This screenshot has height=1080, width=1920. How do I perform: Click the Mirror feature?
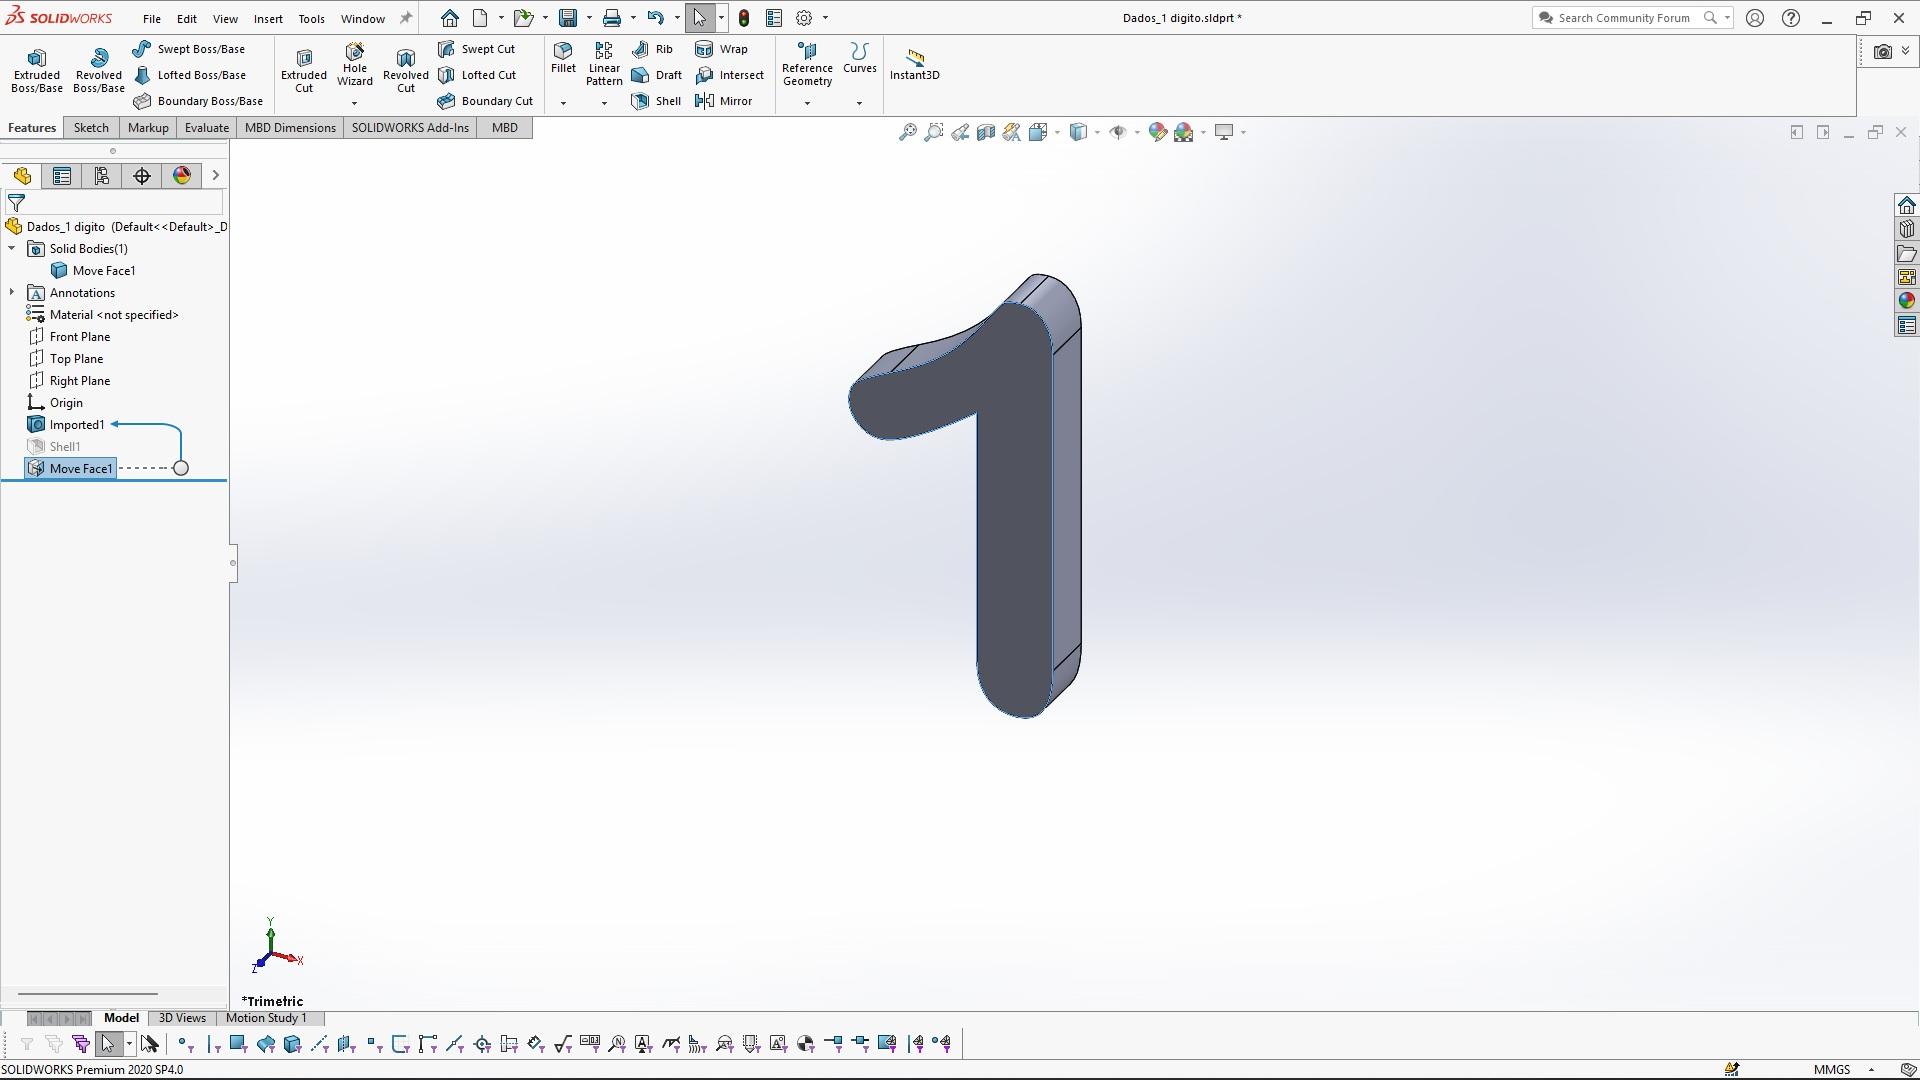point(724,101)
